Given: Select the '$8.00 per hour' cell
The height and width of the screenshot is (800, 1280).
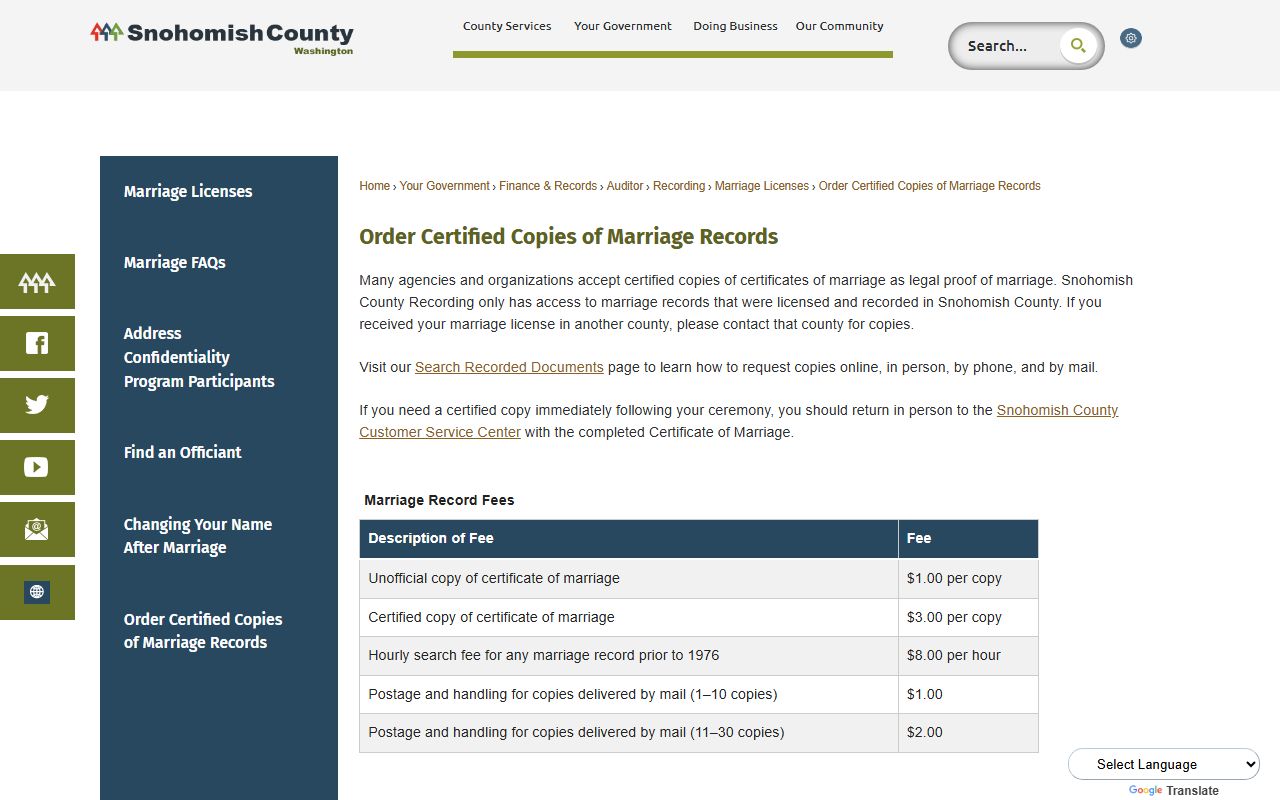Looking at the screenshot, I should 968,656.
